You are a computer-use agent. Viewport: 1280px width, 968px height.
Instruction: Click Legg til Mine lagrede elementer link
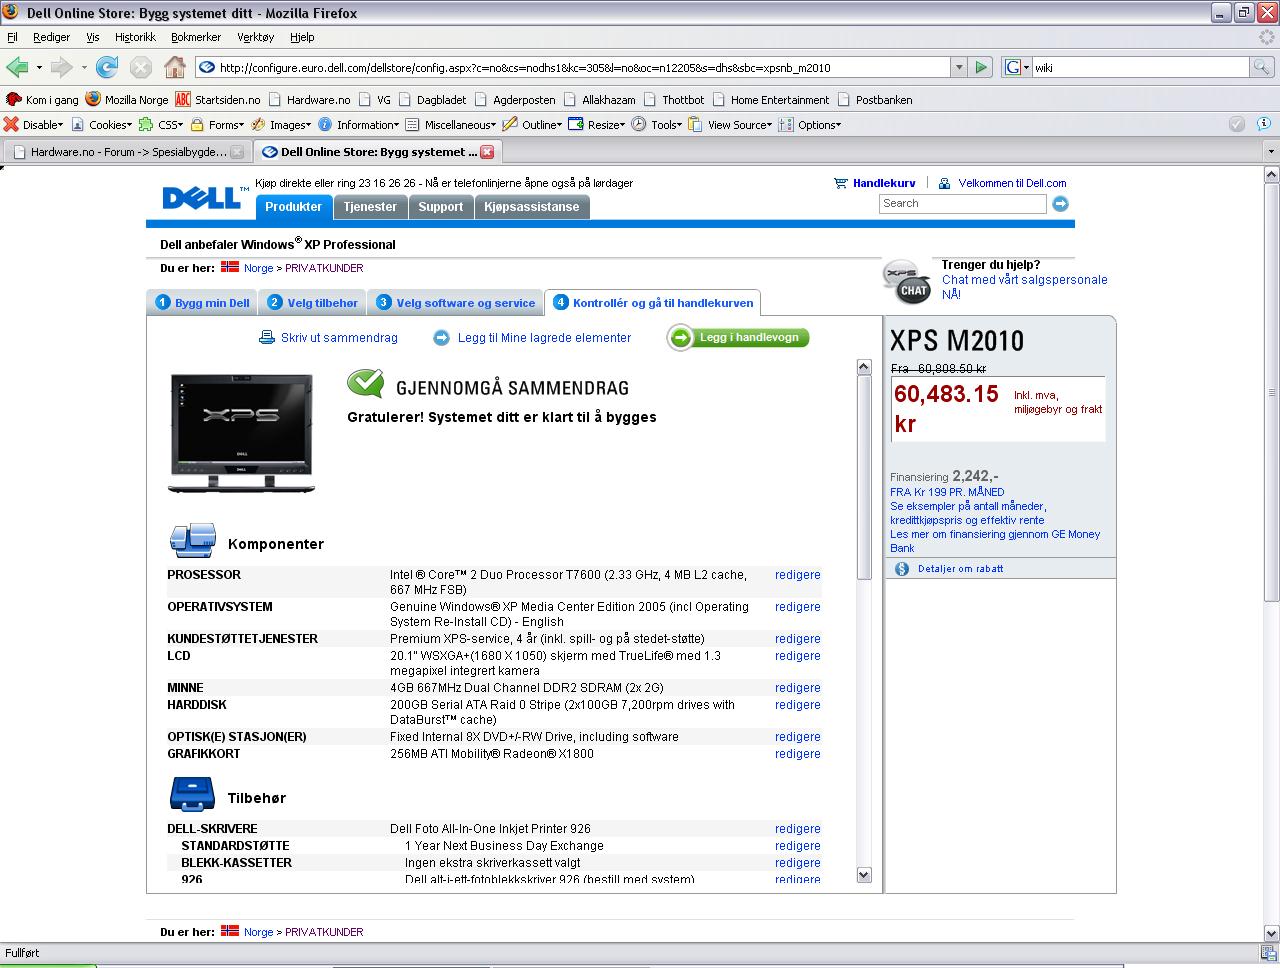pyautogui.click(x=544, y=338)
